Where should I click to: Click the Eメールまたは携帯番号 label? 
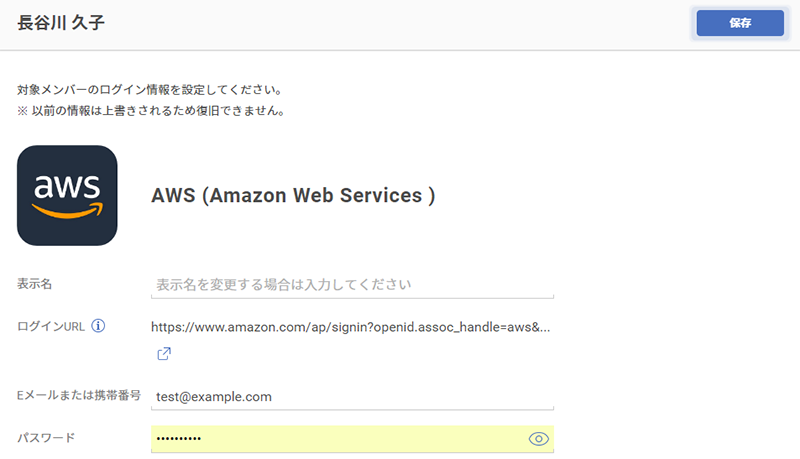pyautogui.click(x=79, y=395)
